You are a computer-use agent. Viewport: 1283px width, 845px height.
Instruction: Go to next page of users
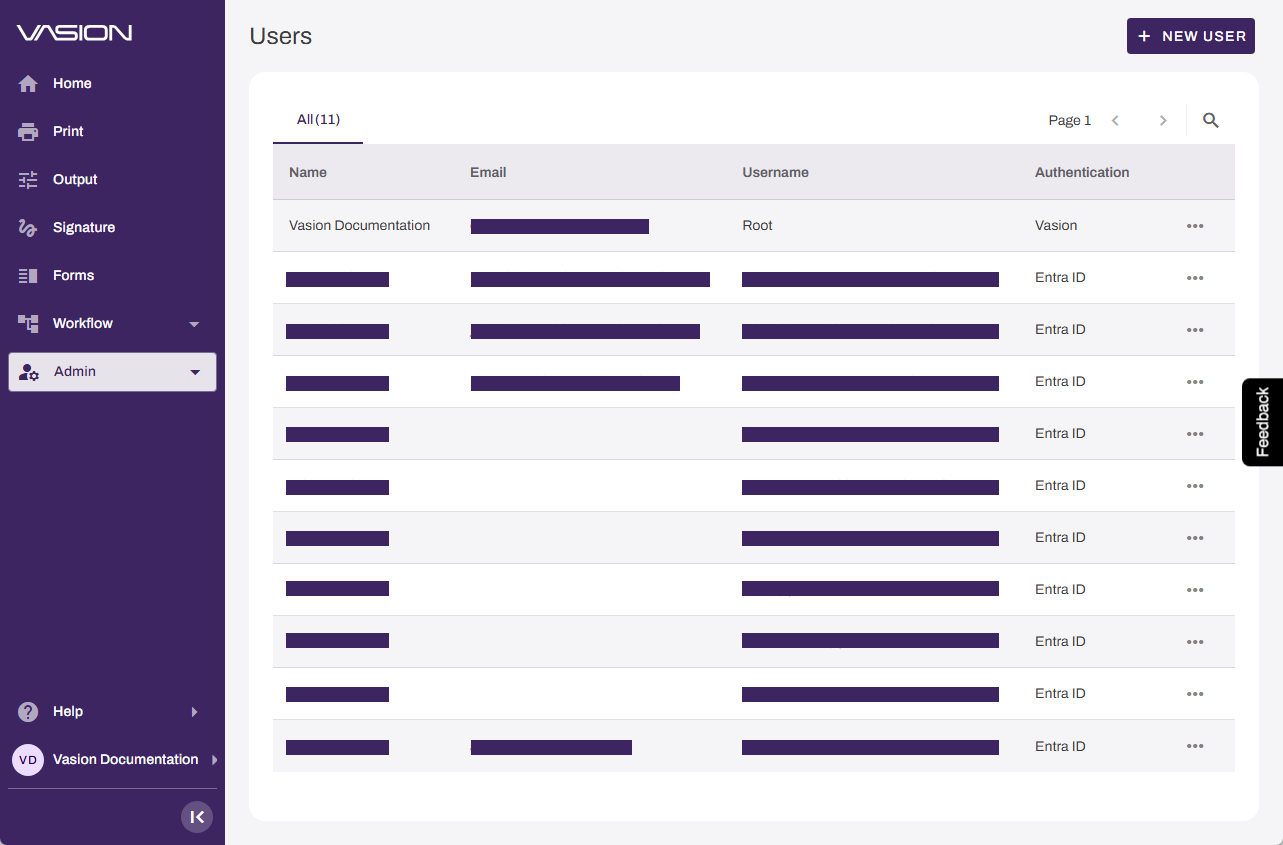1163,120
